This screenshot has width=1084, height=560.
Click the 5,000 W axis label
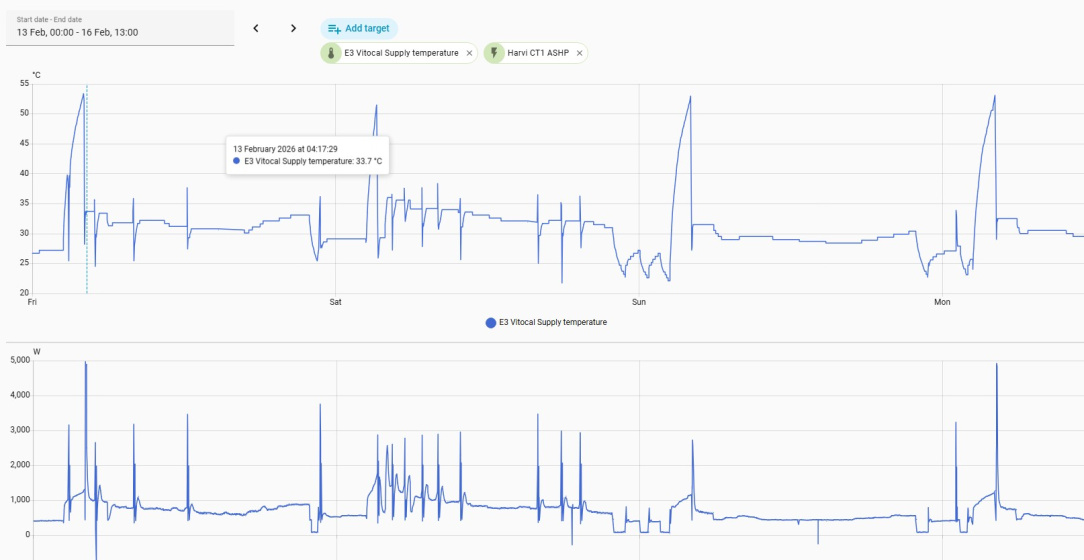pos(20,360)
